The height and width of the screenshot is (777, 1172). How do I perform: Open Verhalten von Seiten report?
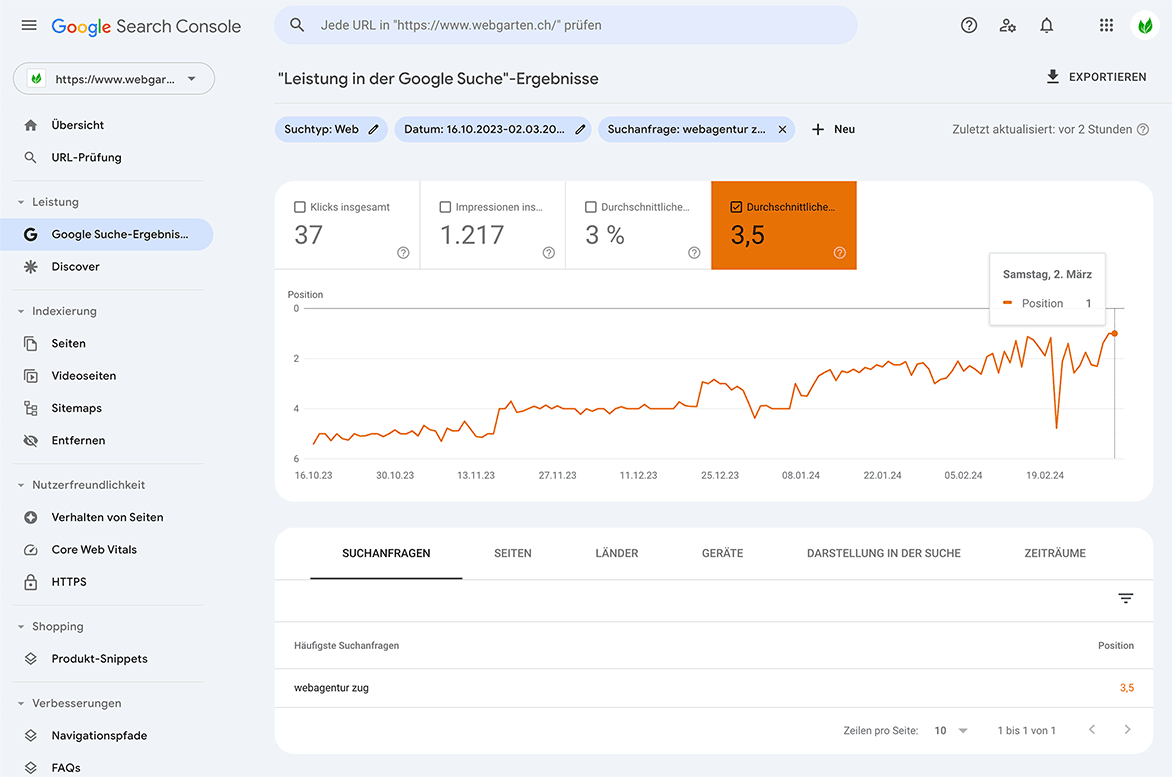(107, 517)
